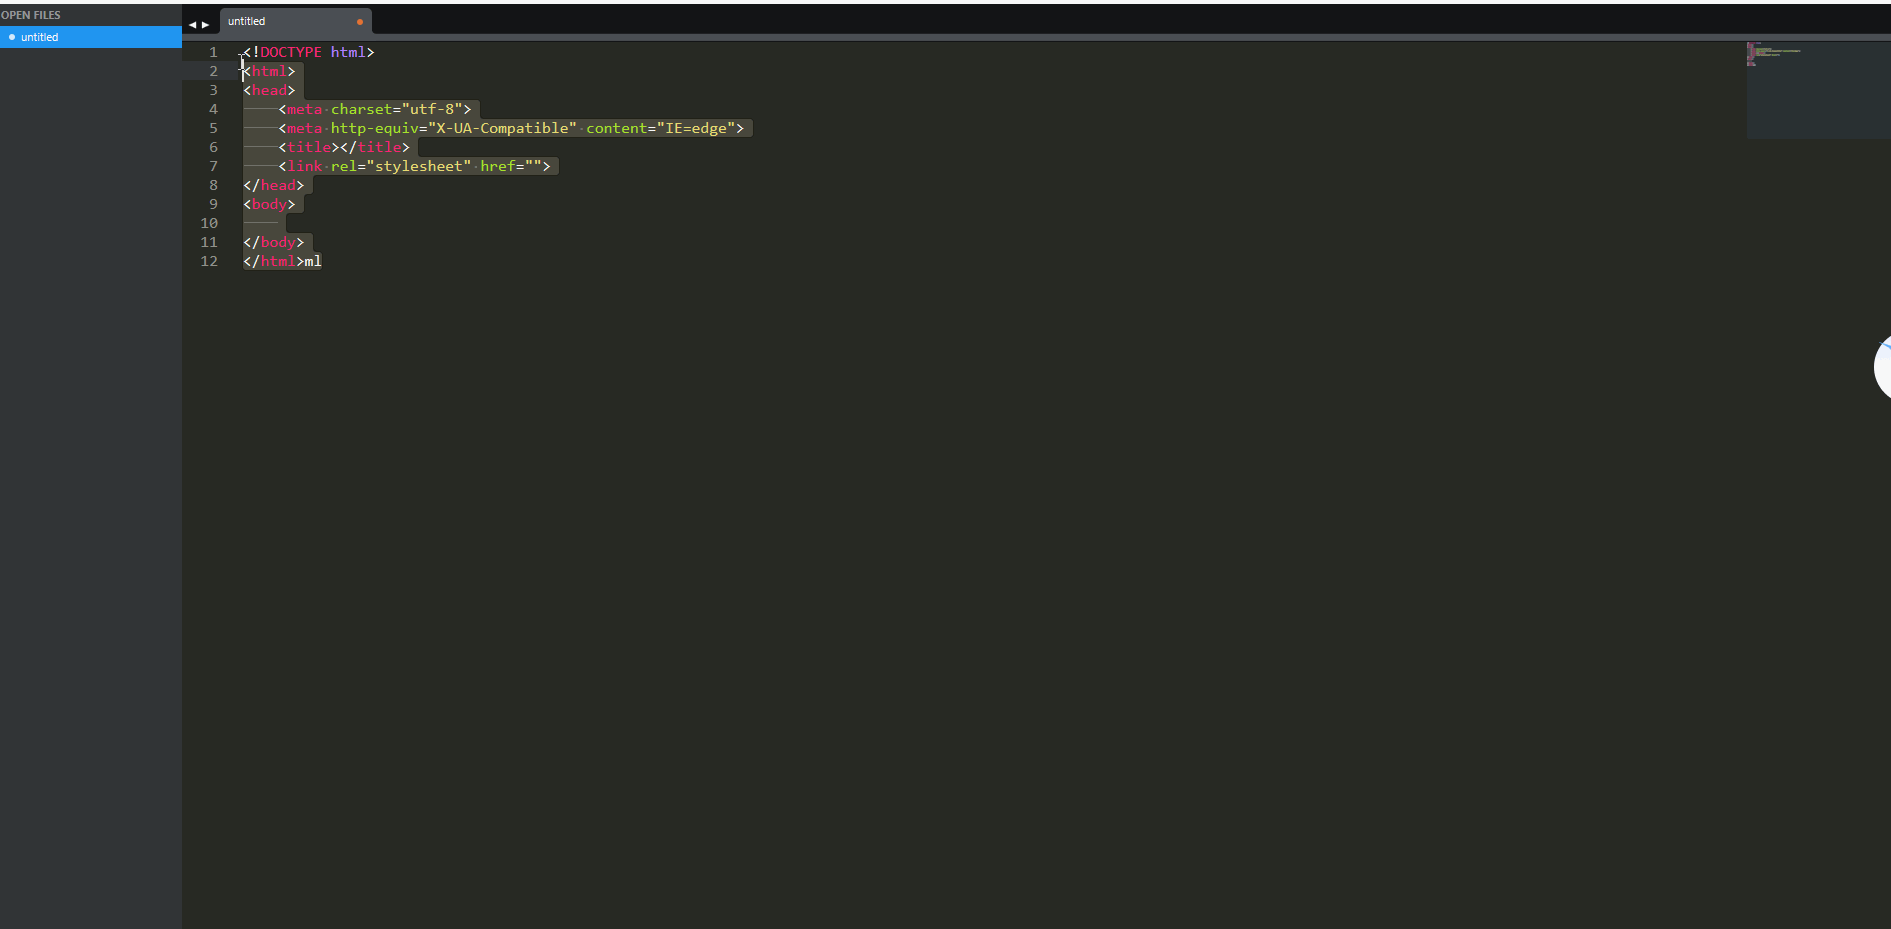Screen dimensions: 1891x929
Task: Click the opening html tag on line 2
Action: pyautogui.click(x=269, y=71)
